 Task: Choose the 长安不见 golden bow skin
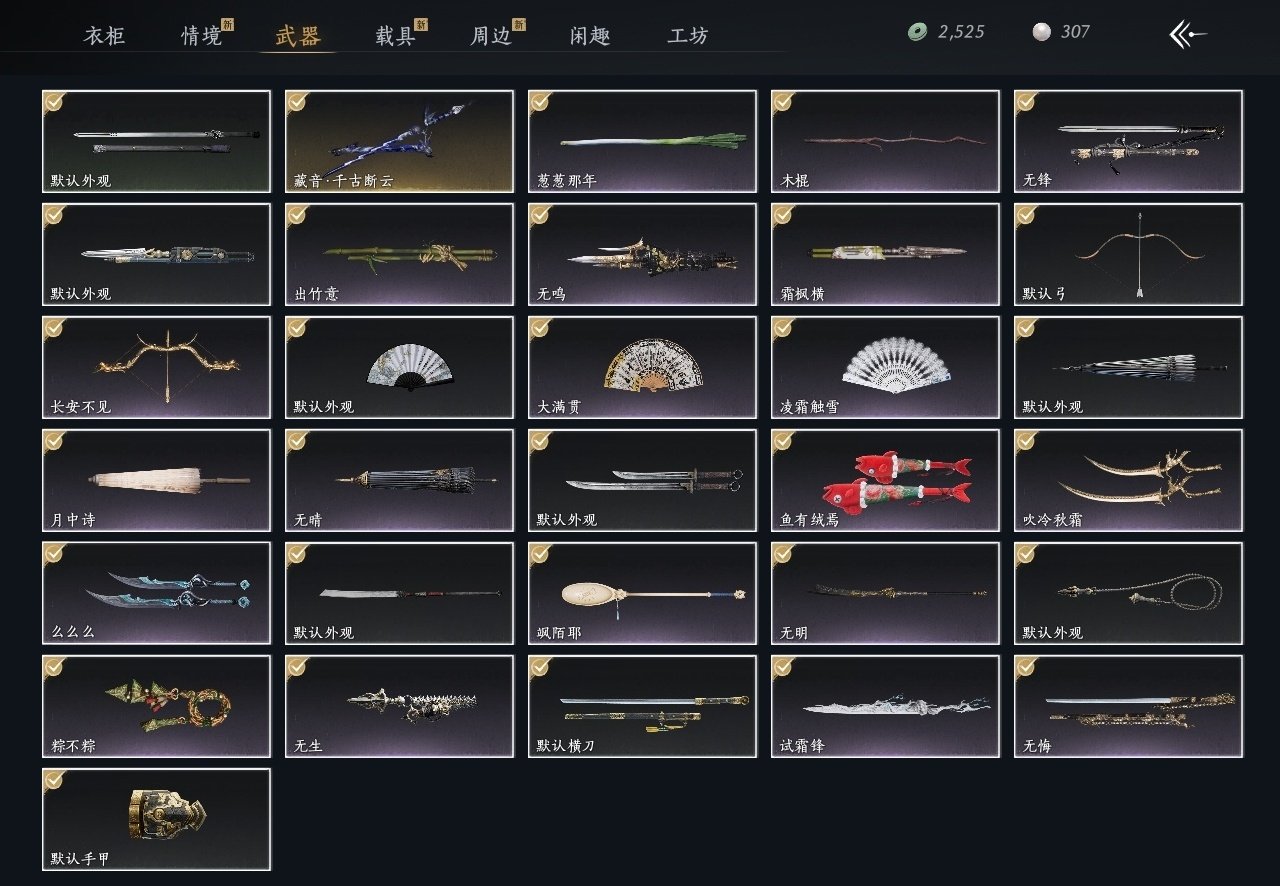156,367
